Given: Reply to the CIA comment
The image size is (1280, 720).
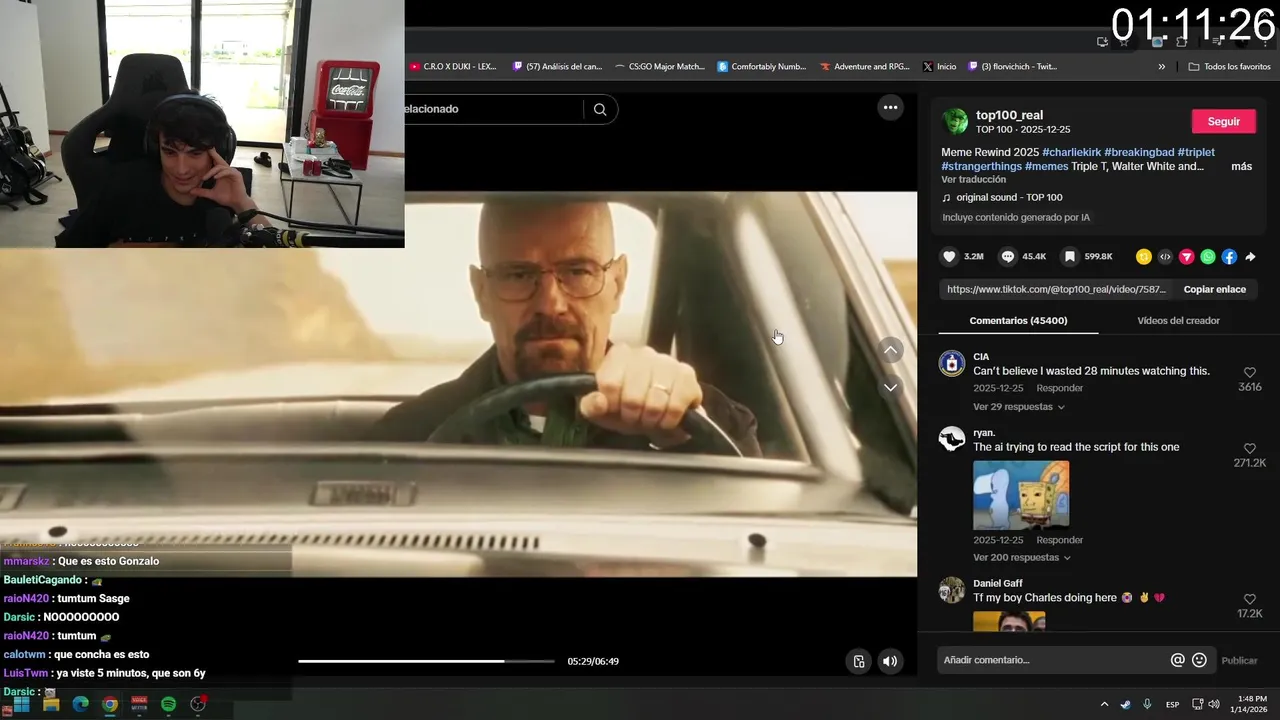Looking at the screenshot, I should pos(1059,388).
